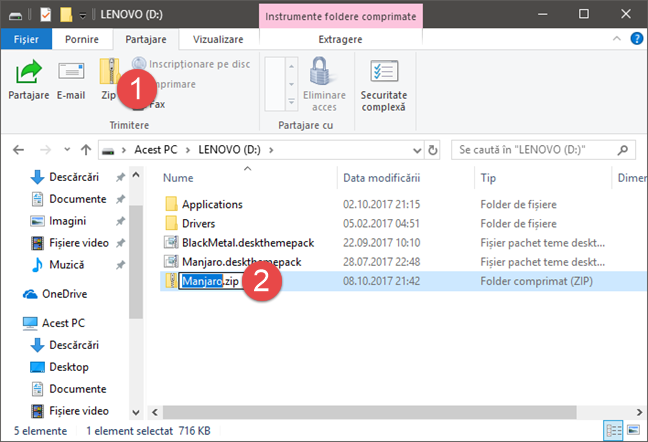Select the Drivers folder
Image resolution: width=648 pixels, height=442 pixels.
pos(198,223)
